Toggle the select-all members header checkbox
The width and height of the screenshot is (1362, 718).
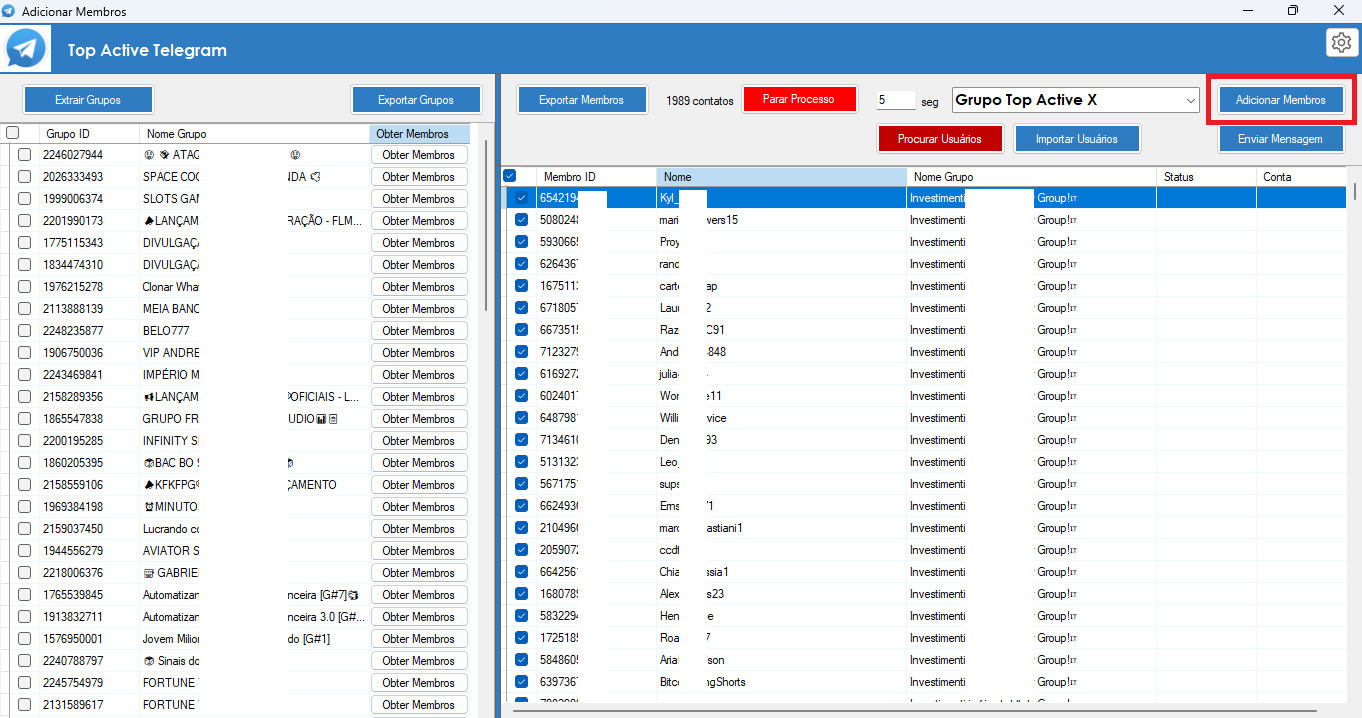coord(510,176)
